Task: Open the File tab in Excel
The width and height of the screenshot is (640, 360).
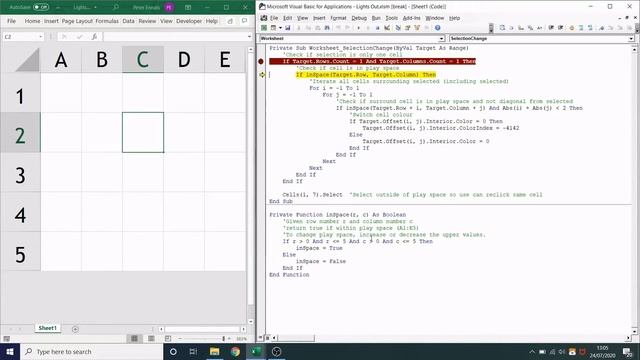Action: pos(11,21)
